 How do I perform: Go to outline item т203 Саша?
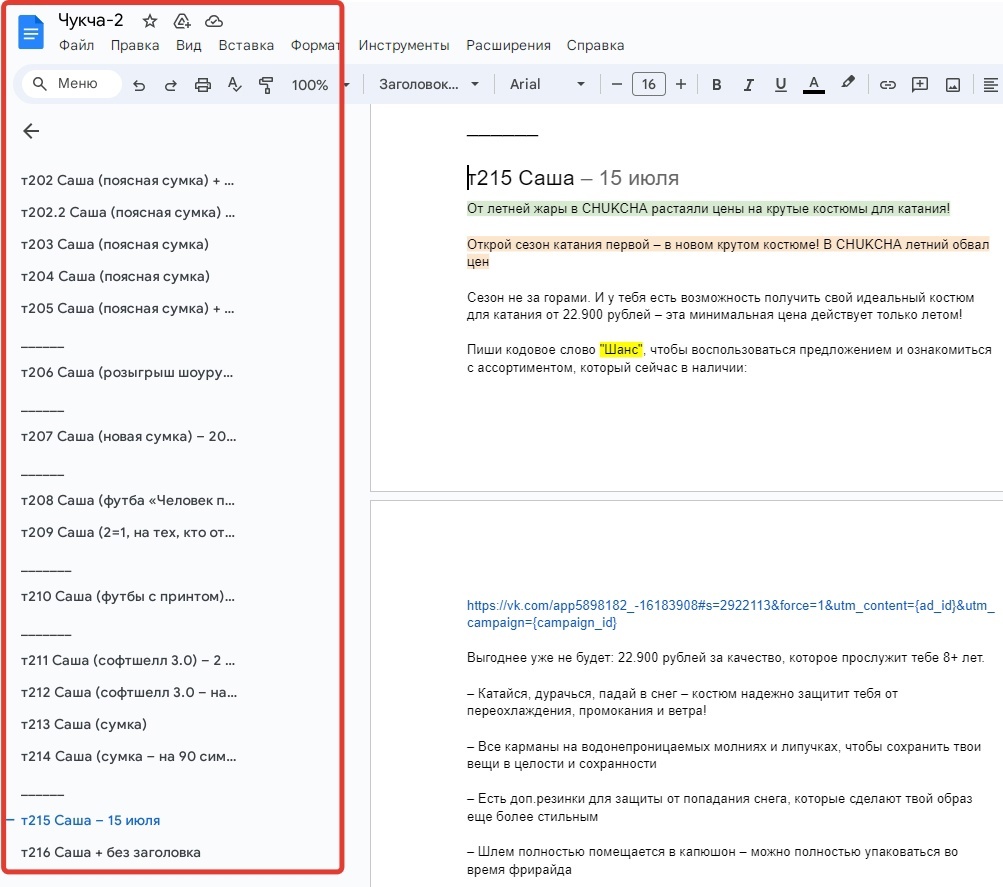(115, 244)
